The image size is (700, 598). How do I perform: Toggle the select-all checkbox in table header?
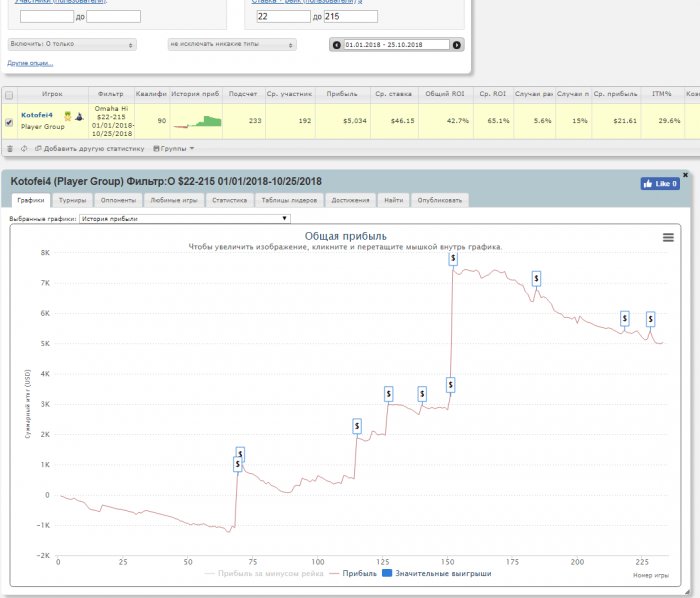tap(10, 94)
